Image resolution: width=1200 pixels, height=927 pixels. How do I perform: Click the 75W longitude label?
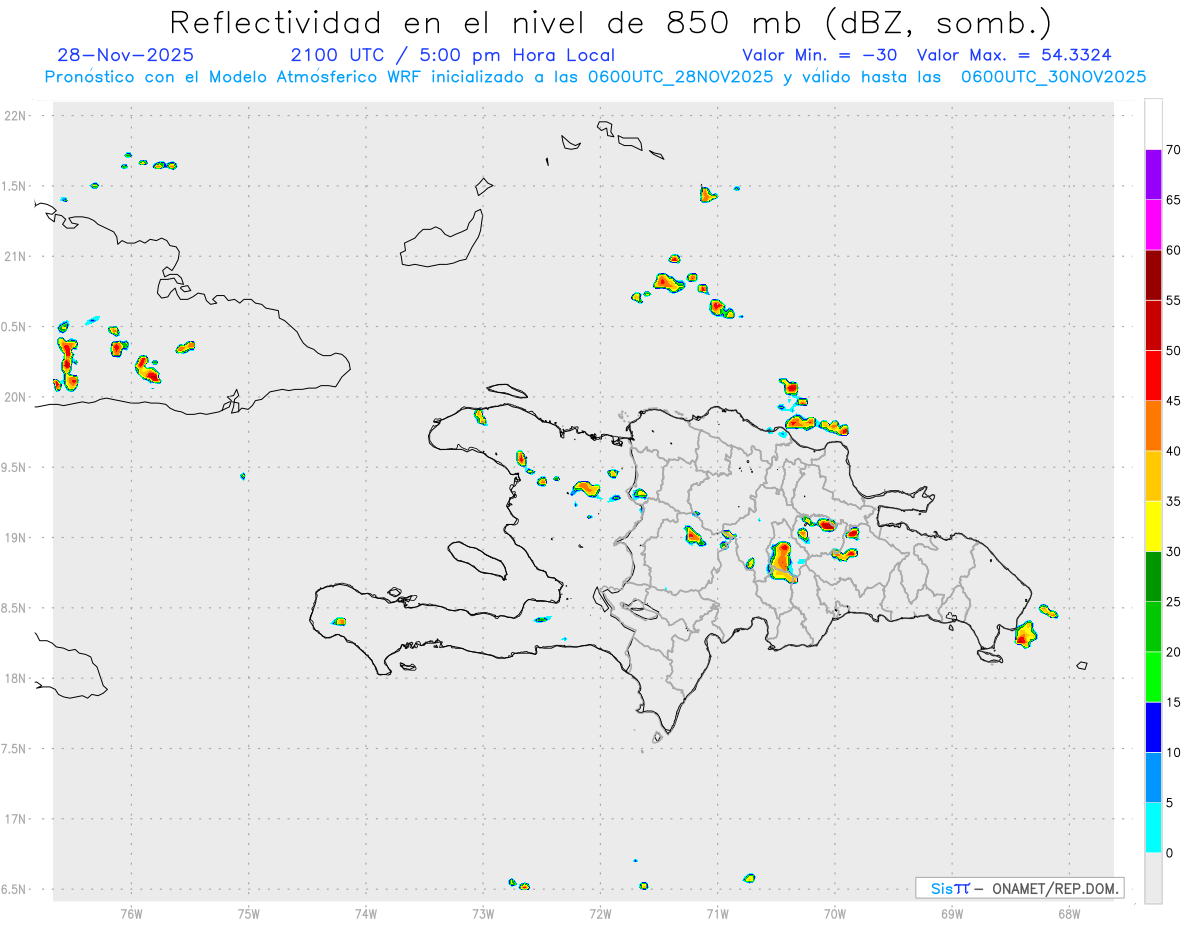[248, 913]
